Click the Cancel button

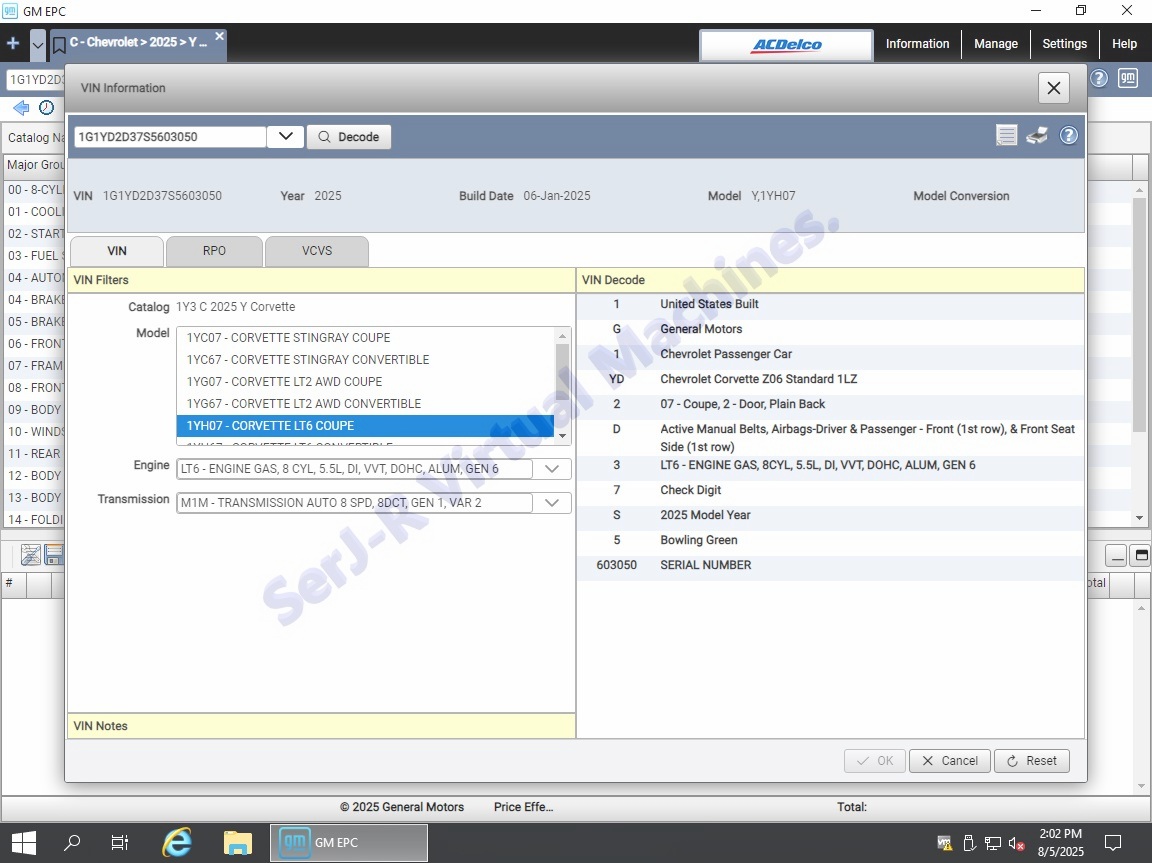(x=950, y=761)
